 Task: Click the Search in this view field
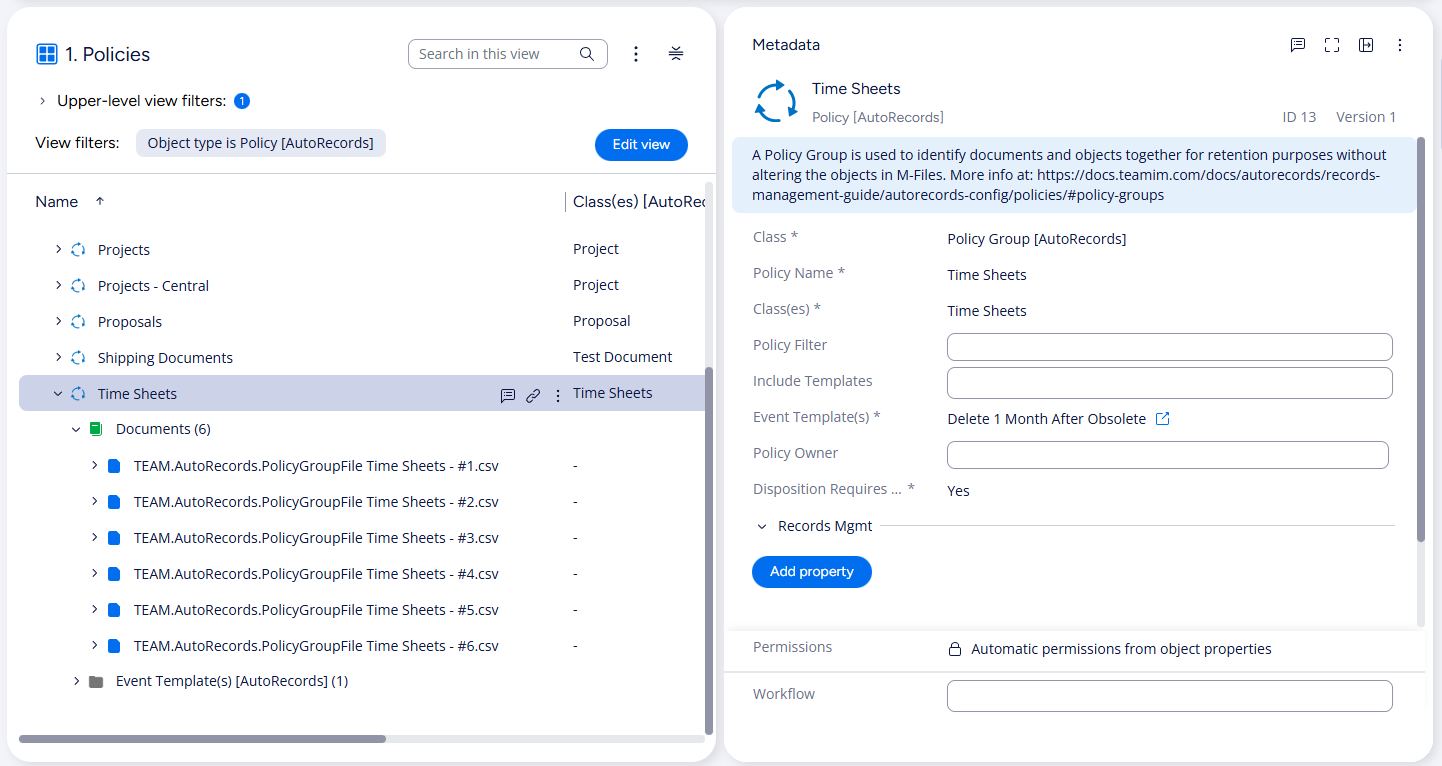(495, 54)
